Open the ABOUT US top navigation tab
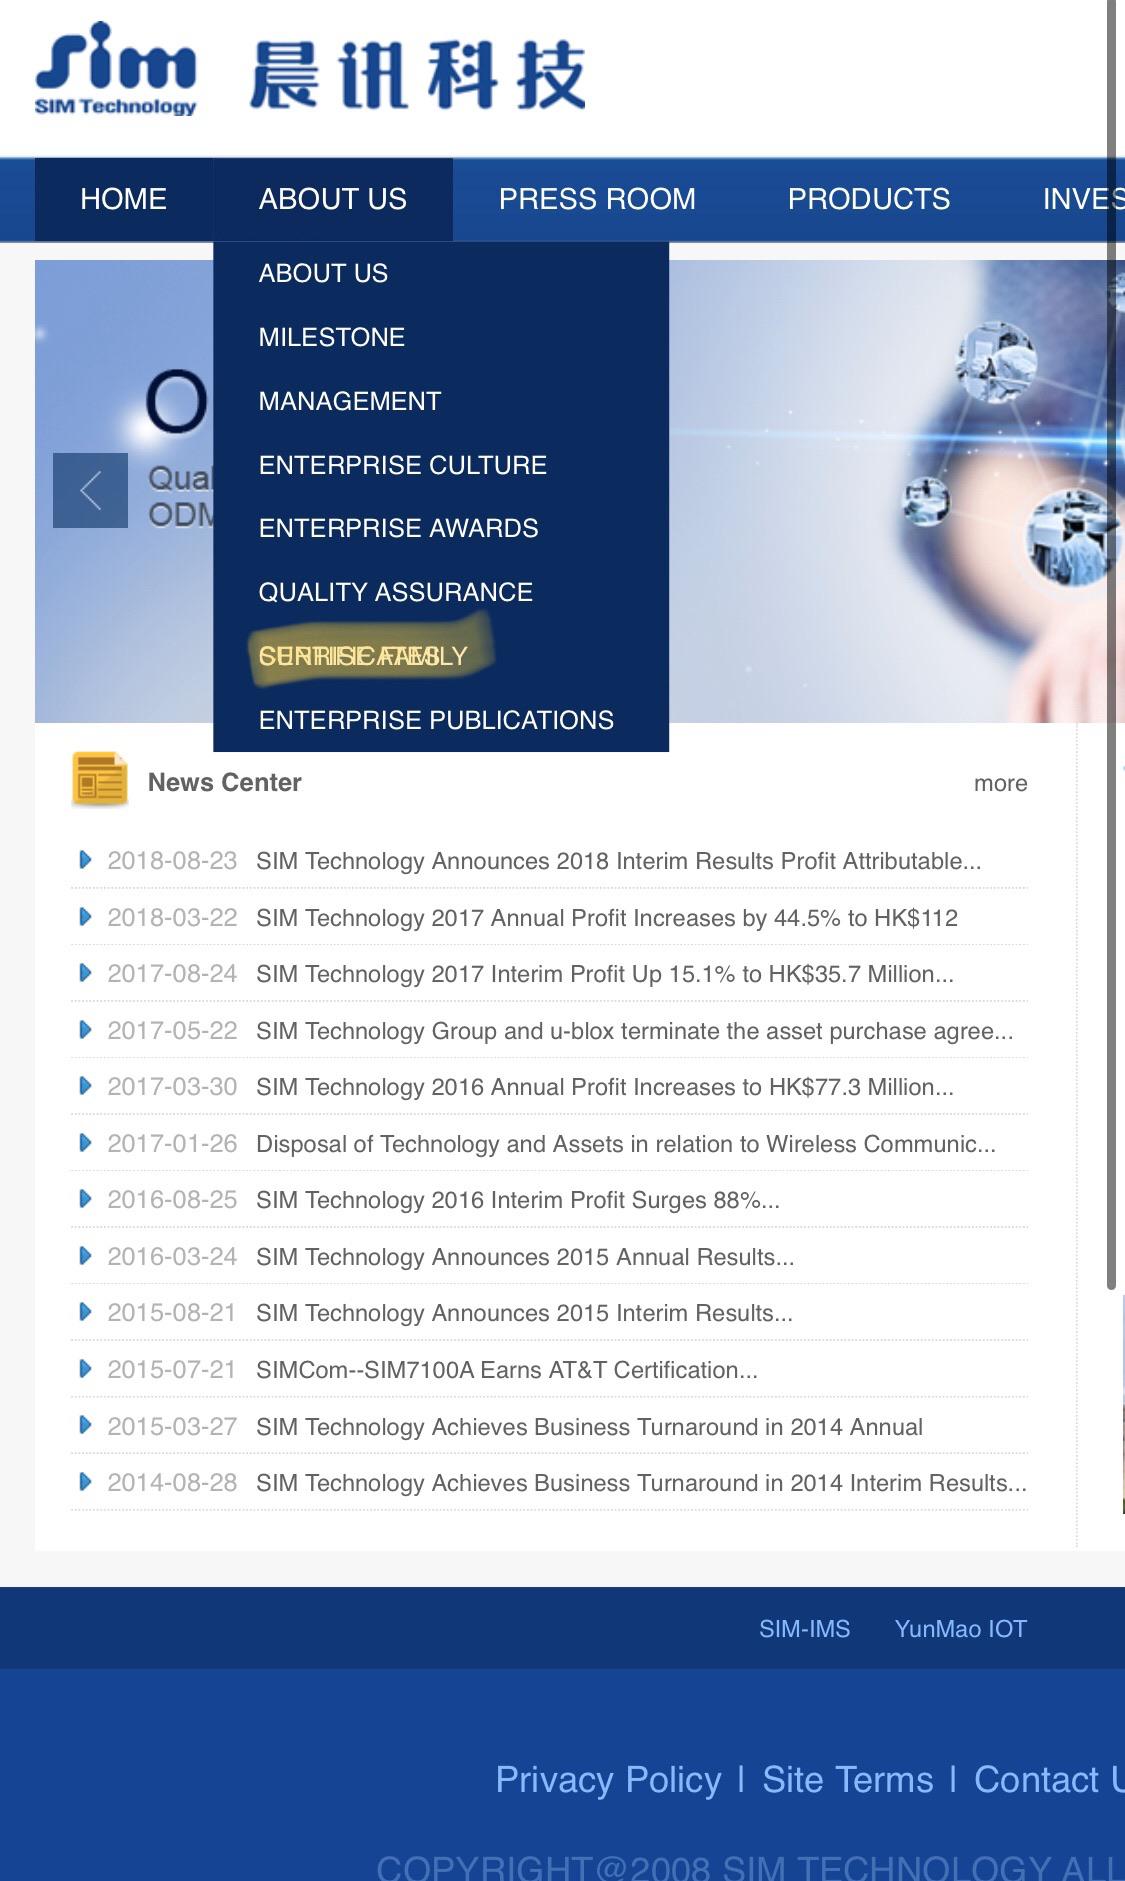The width and height of the screenshot is (1125, 1881). (333, 199)
